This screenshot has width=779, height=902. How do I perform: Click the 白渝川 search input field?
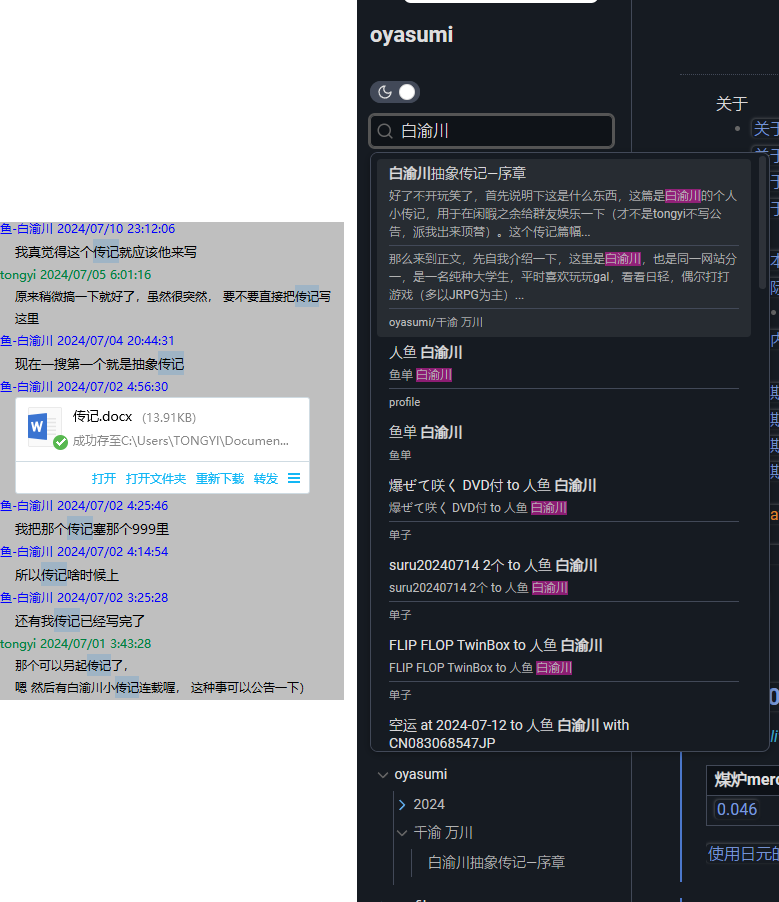500,131
